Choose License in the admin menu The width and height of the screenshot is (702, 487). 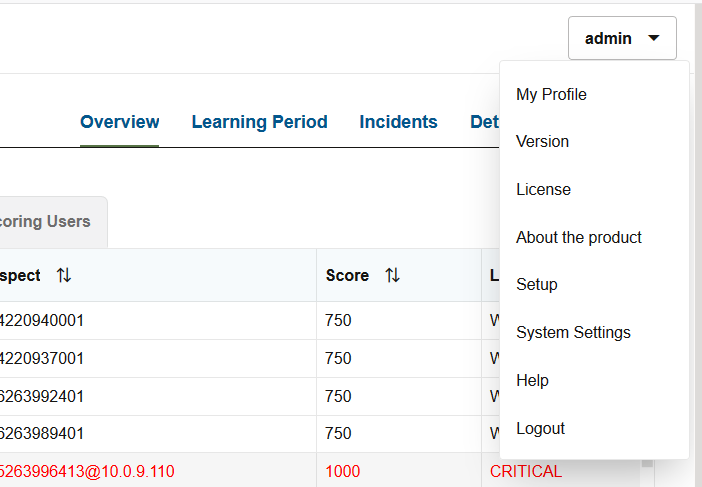pos(543,189)
